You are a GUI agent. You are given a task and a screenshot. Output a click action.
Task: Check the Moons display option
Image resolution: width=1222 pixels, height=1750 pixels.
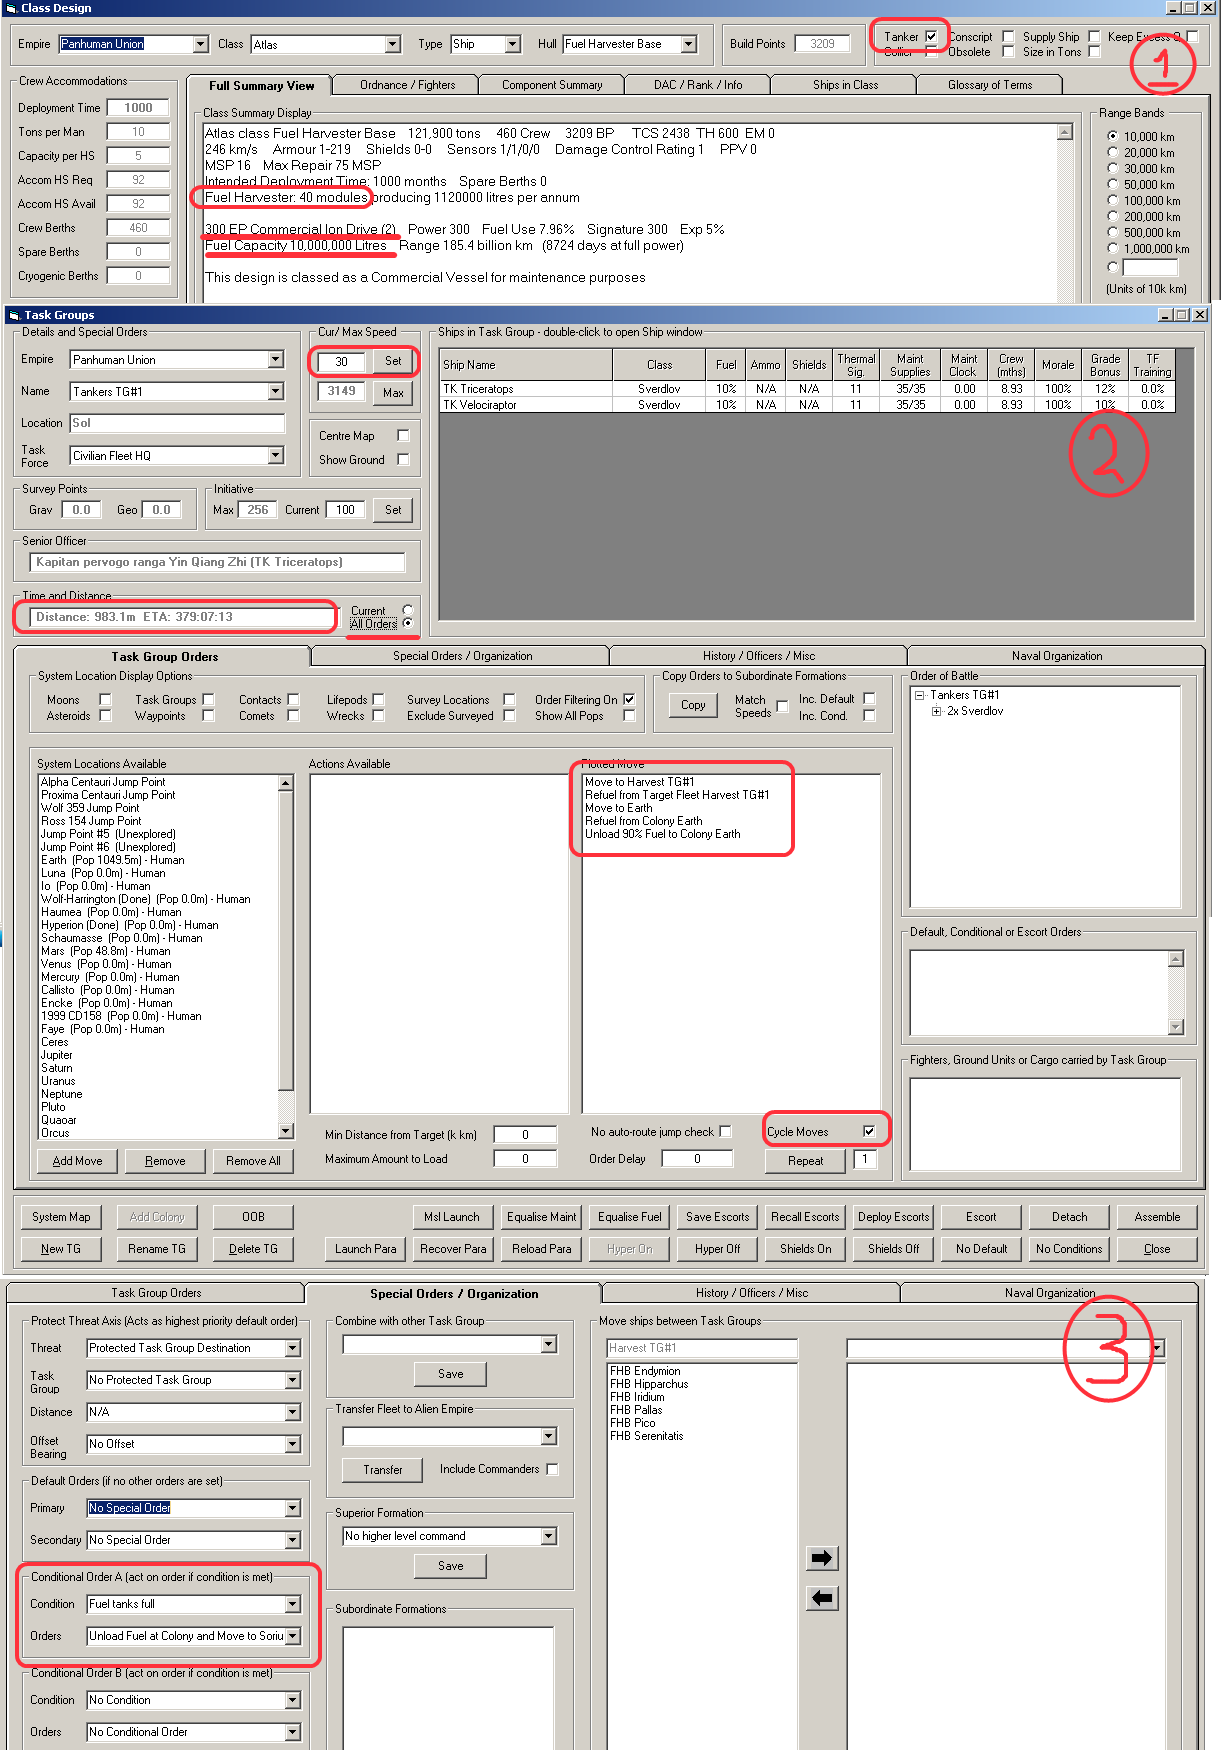coord(105,699)
